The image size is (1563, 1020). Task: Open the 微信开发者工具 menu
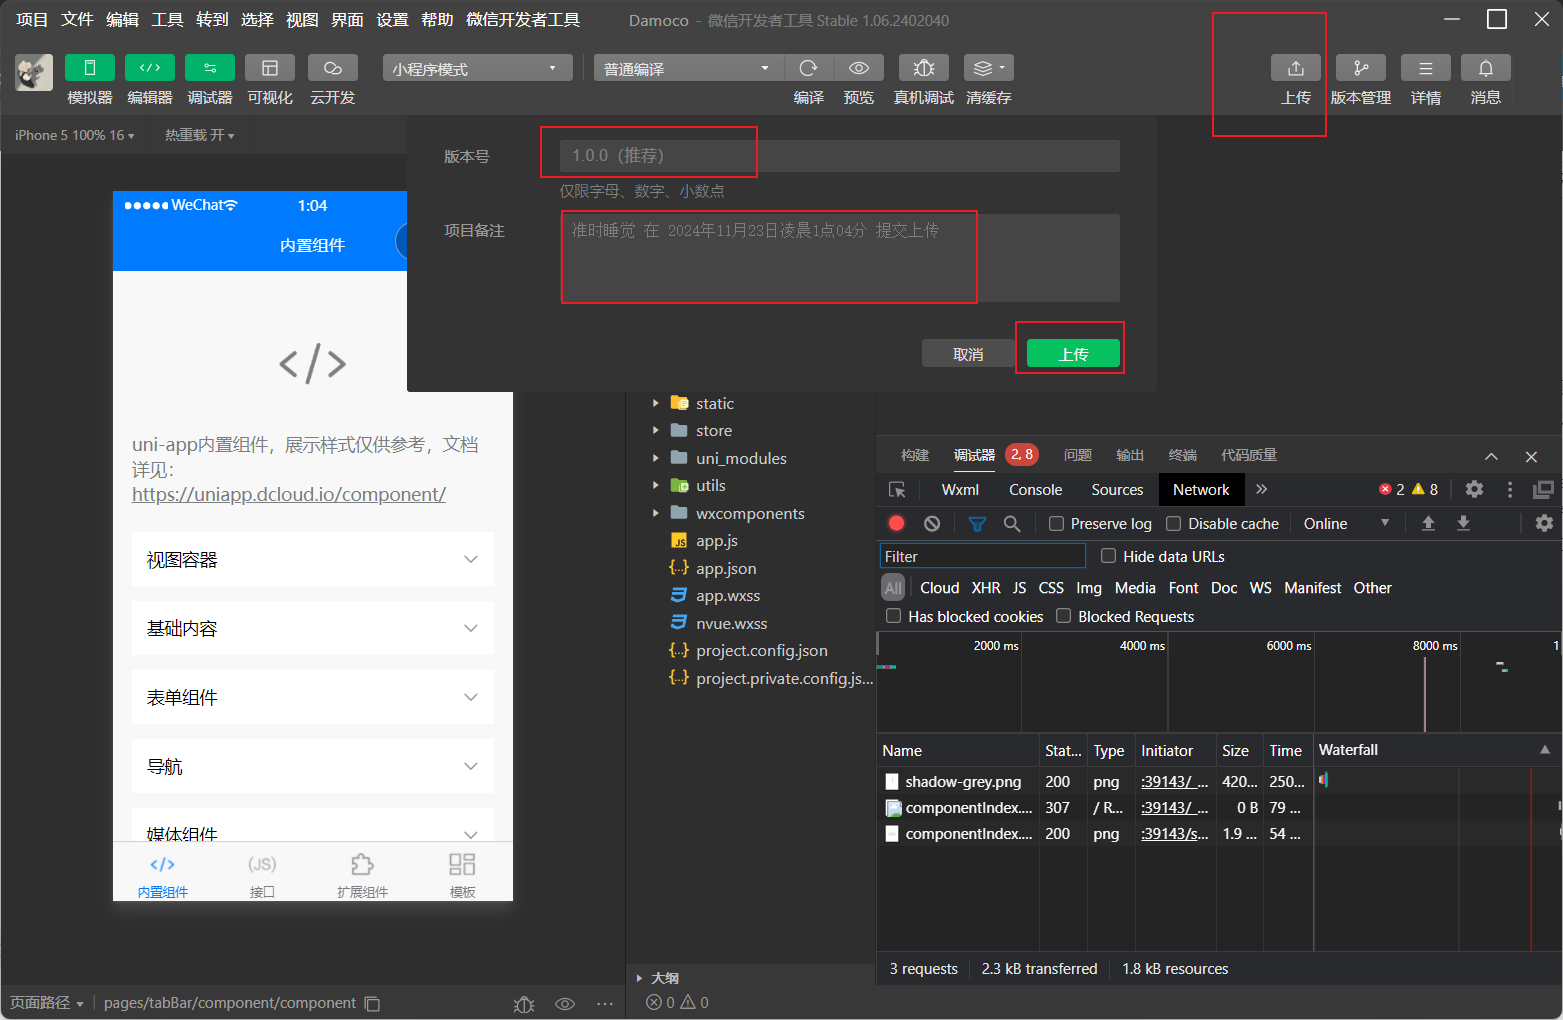523,20
